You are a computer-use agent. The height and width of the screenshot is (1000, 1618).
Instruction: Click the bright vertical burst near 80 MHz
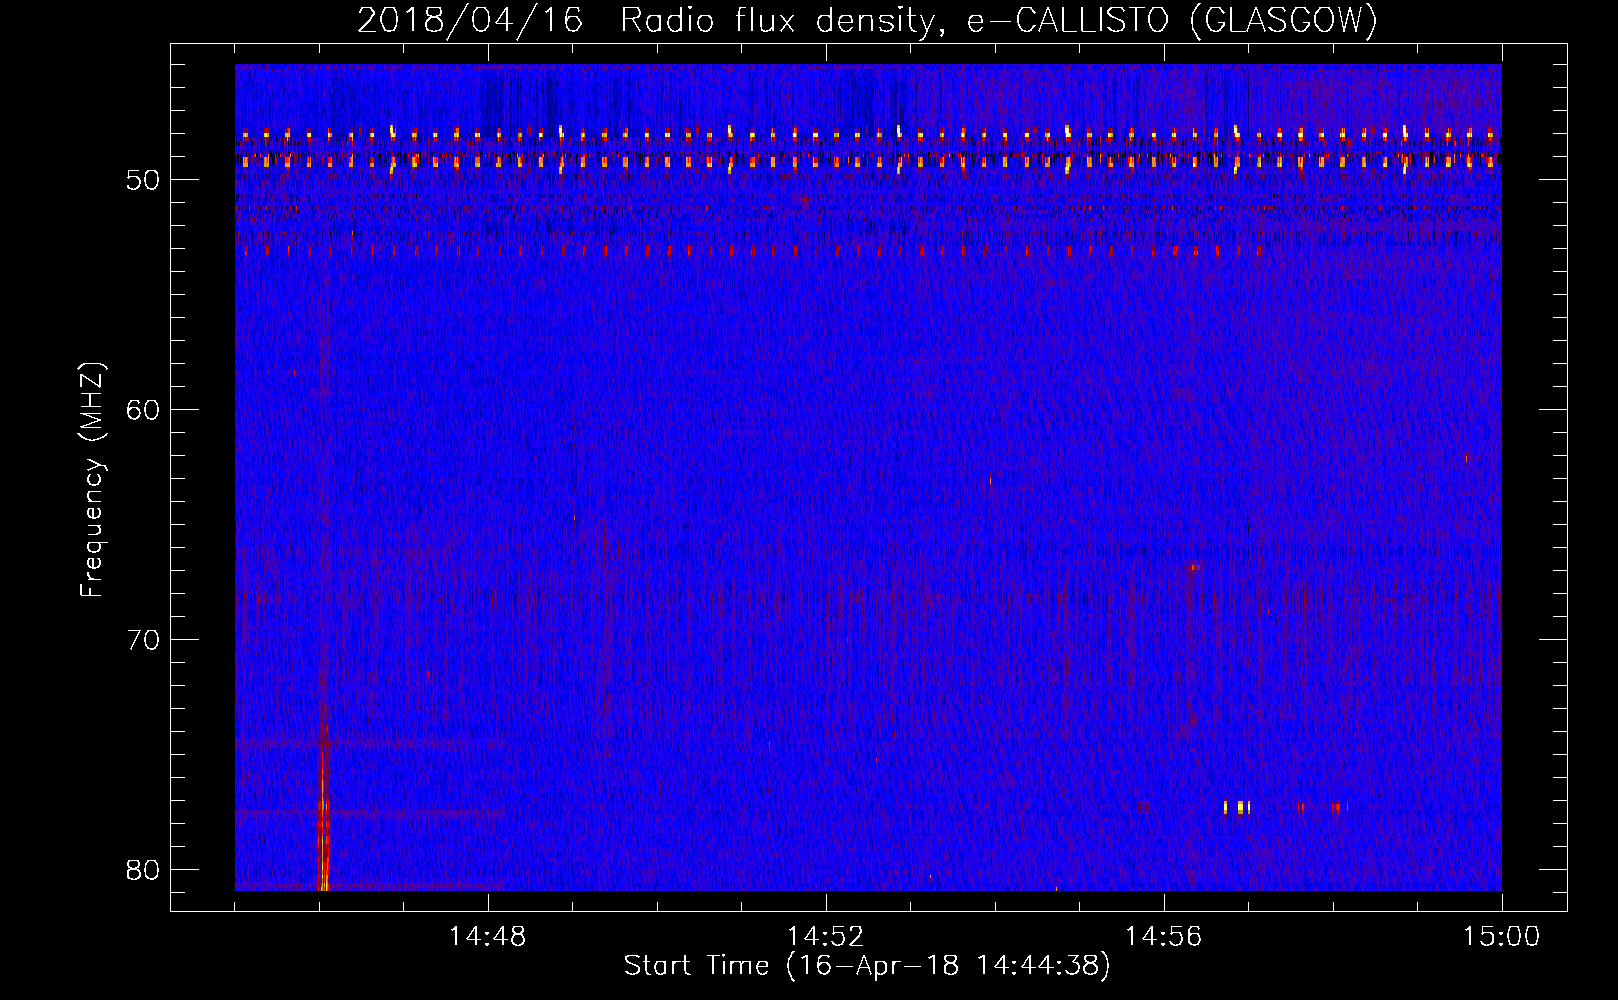point(323,840)
